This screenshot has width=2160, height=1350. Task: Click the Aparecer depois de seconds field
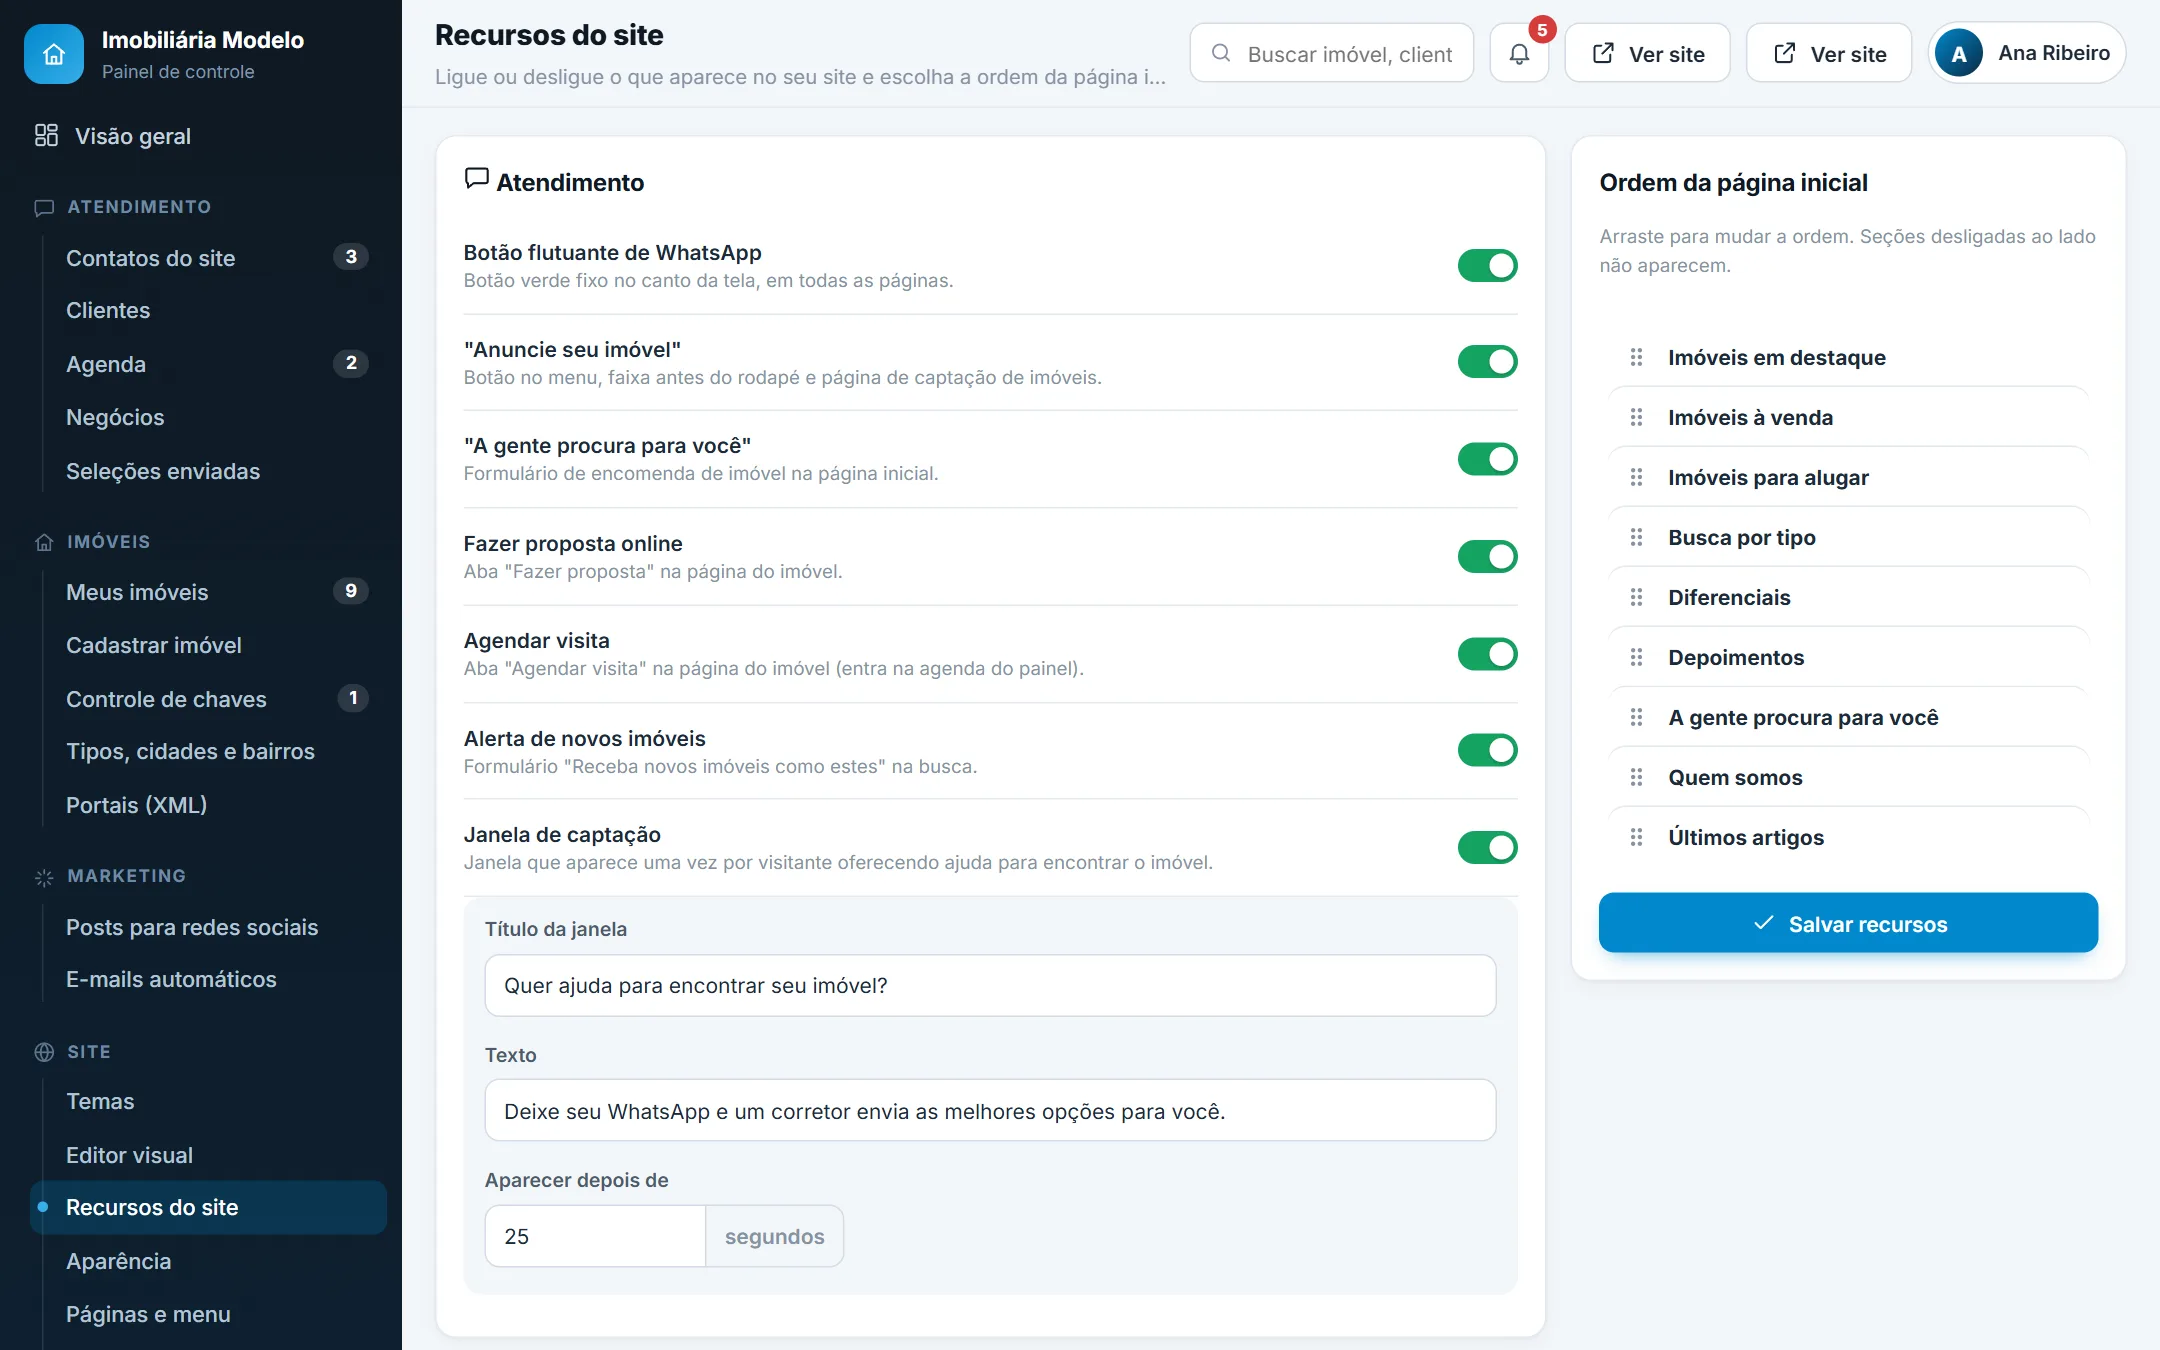(595, 1237)
